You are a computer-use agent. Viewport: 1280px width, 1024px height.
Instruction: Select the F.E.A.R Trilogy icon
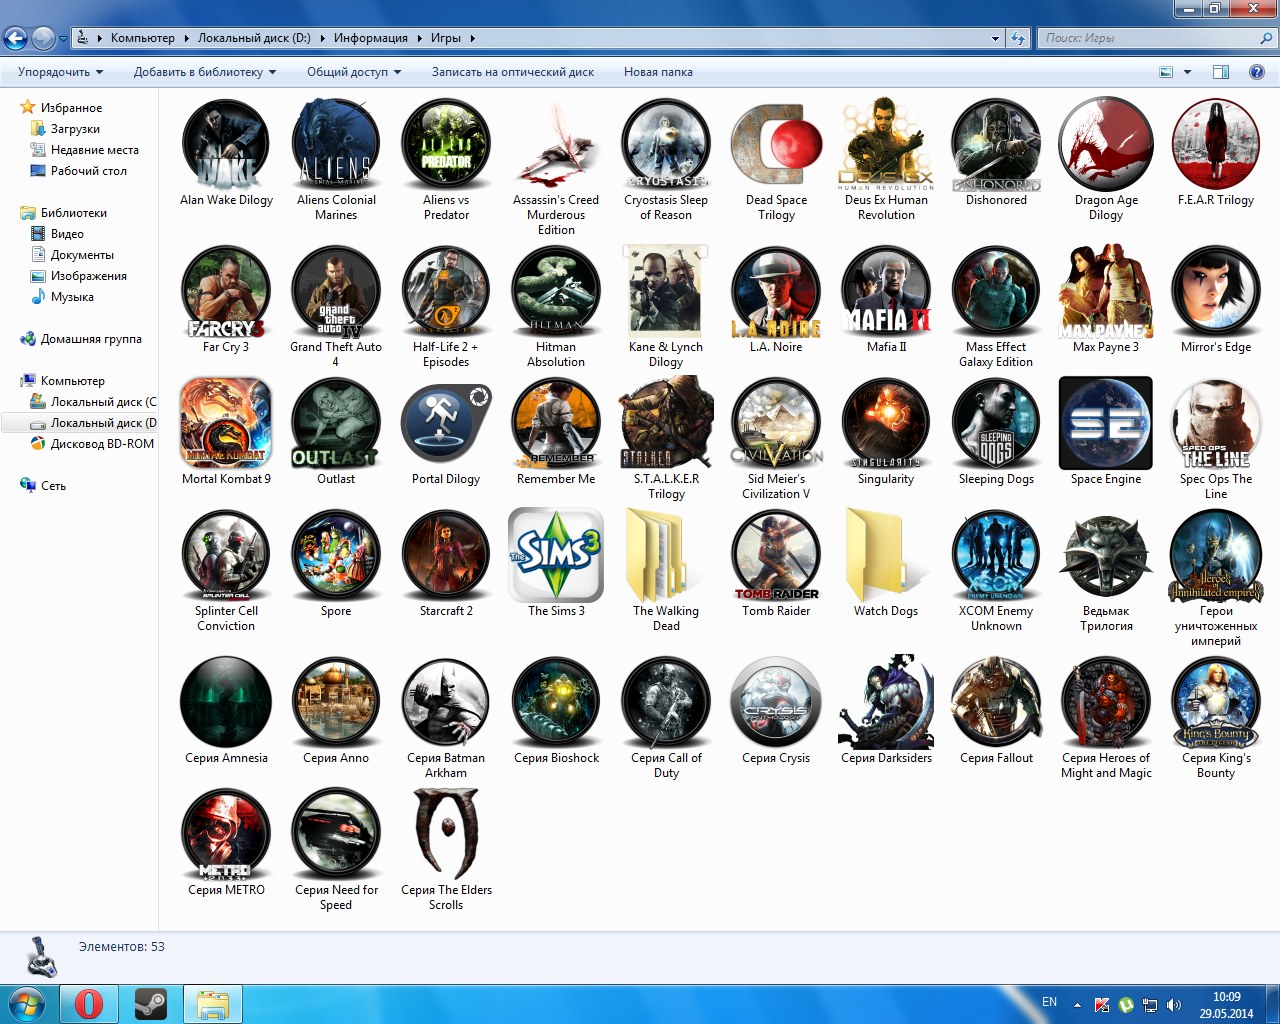click(x=1216, y=144)
